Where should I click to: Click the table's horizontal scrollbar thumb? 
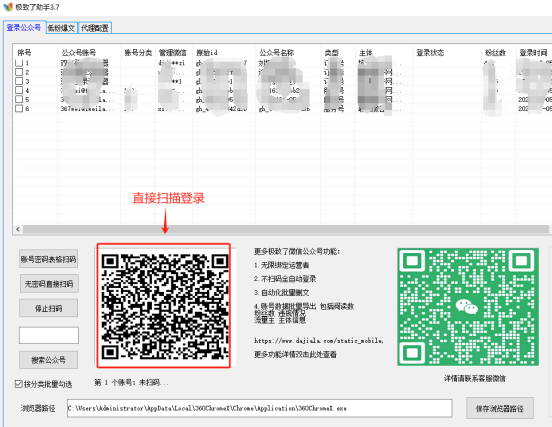[286, 230]
